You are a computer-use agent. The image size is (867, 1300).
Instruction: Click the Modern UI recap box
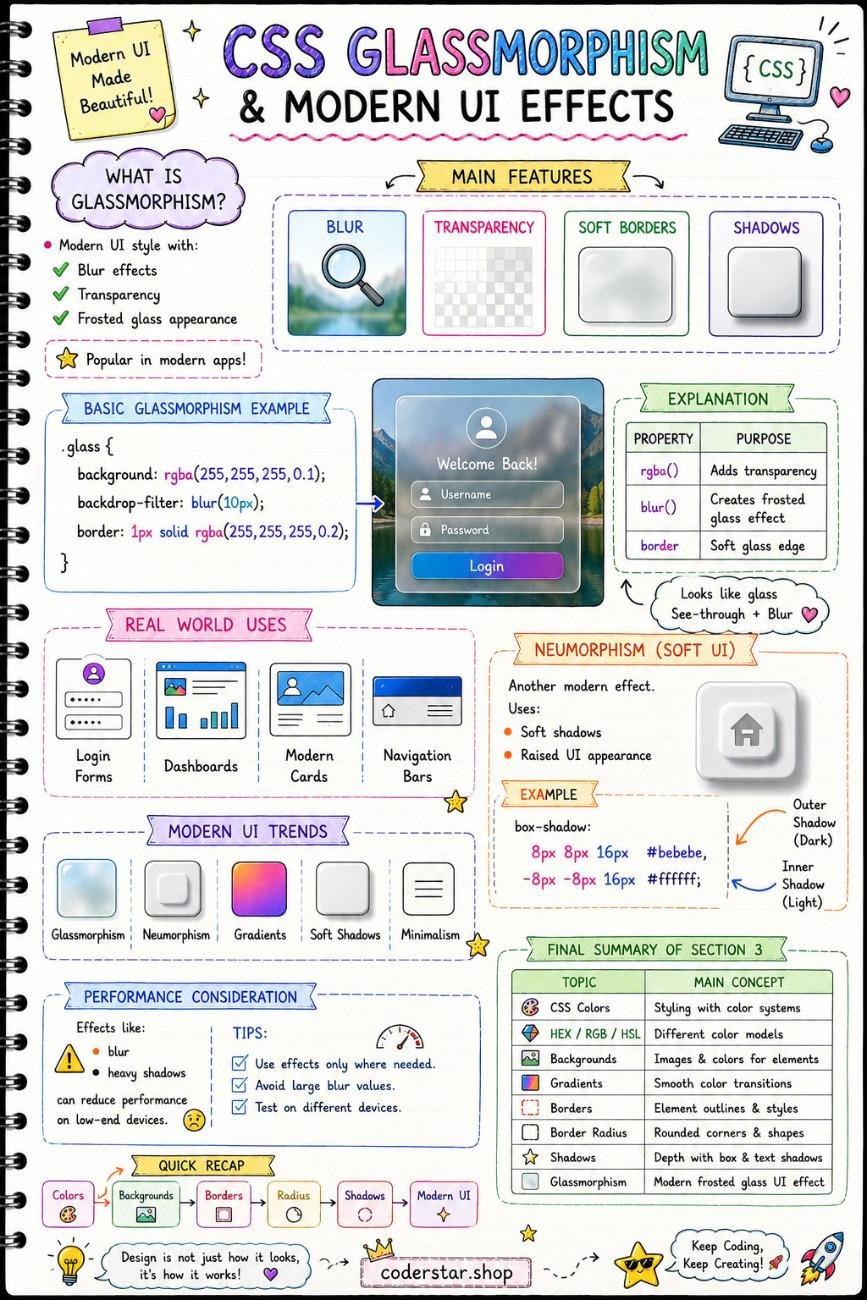point(444,1204)
